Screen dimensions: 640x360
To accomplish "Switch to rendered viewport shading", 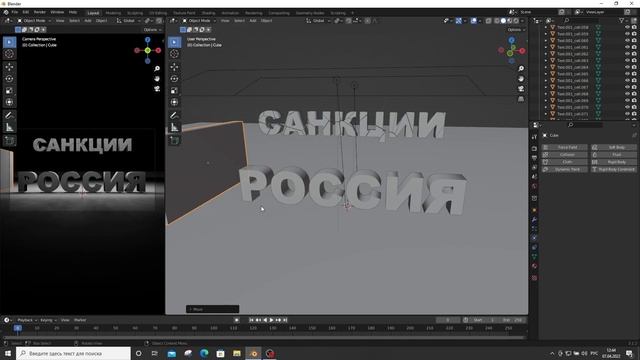I will point(516,20).
